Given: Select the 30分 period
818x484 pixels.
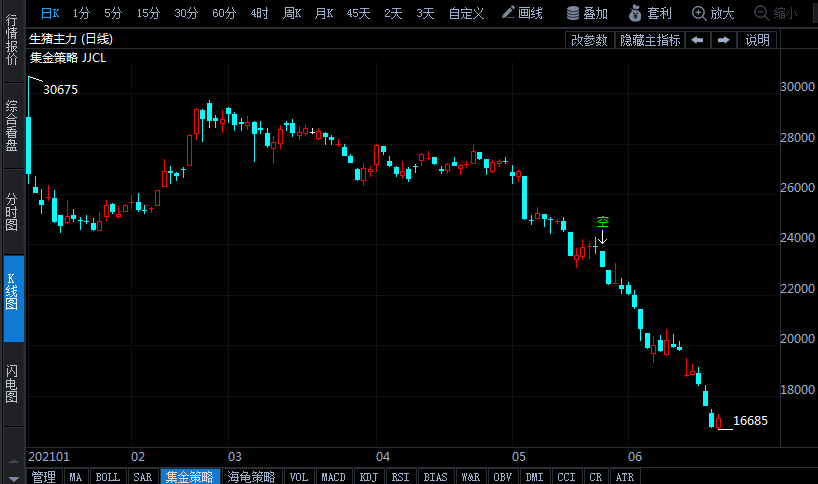Looking at the screenshot, I should (x=186, y=14).
